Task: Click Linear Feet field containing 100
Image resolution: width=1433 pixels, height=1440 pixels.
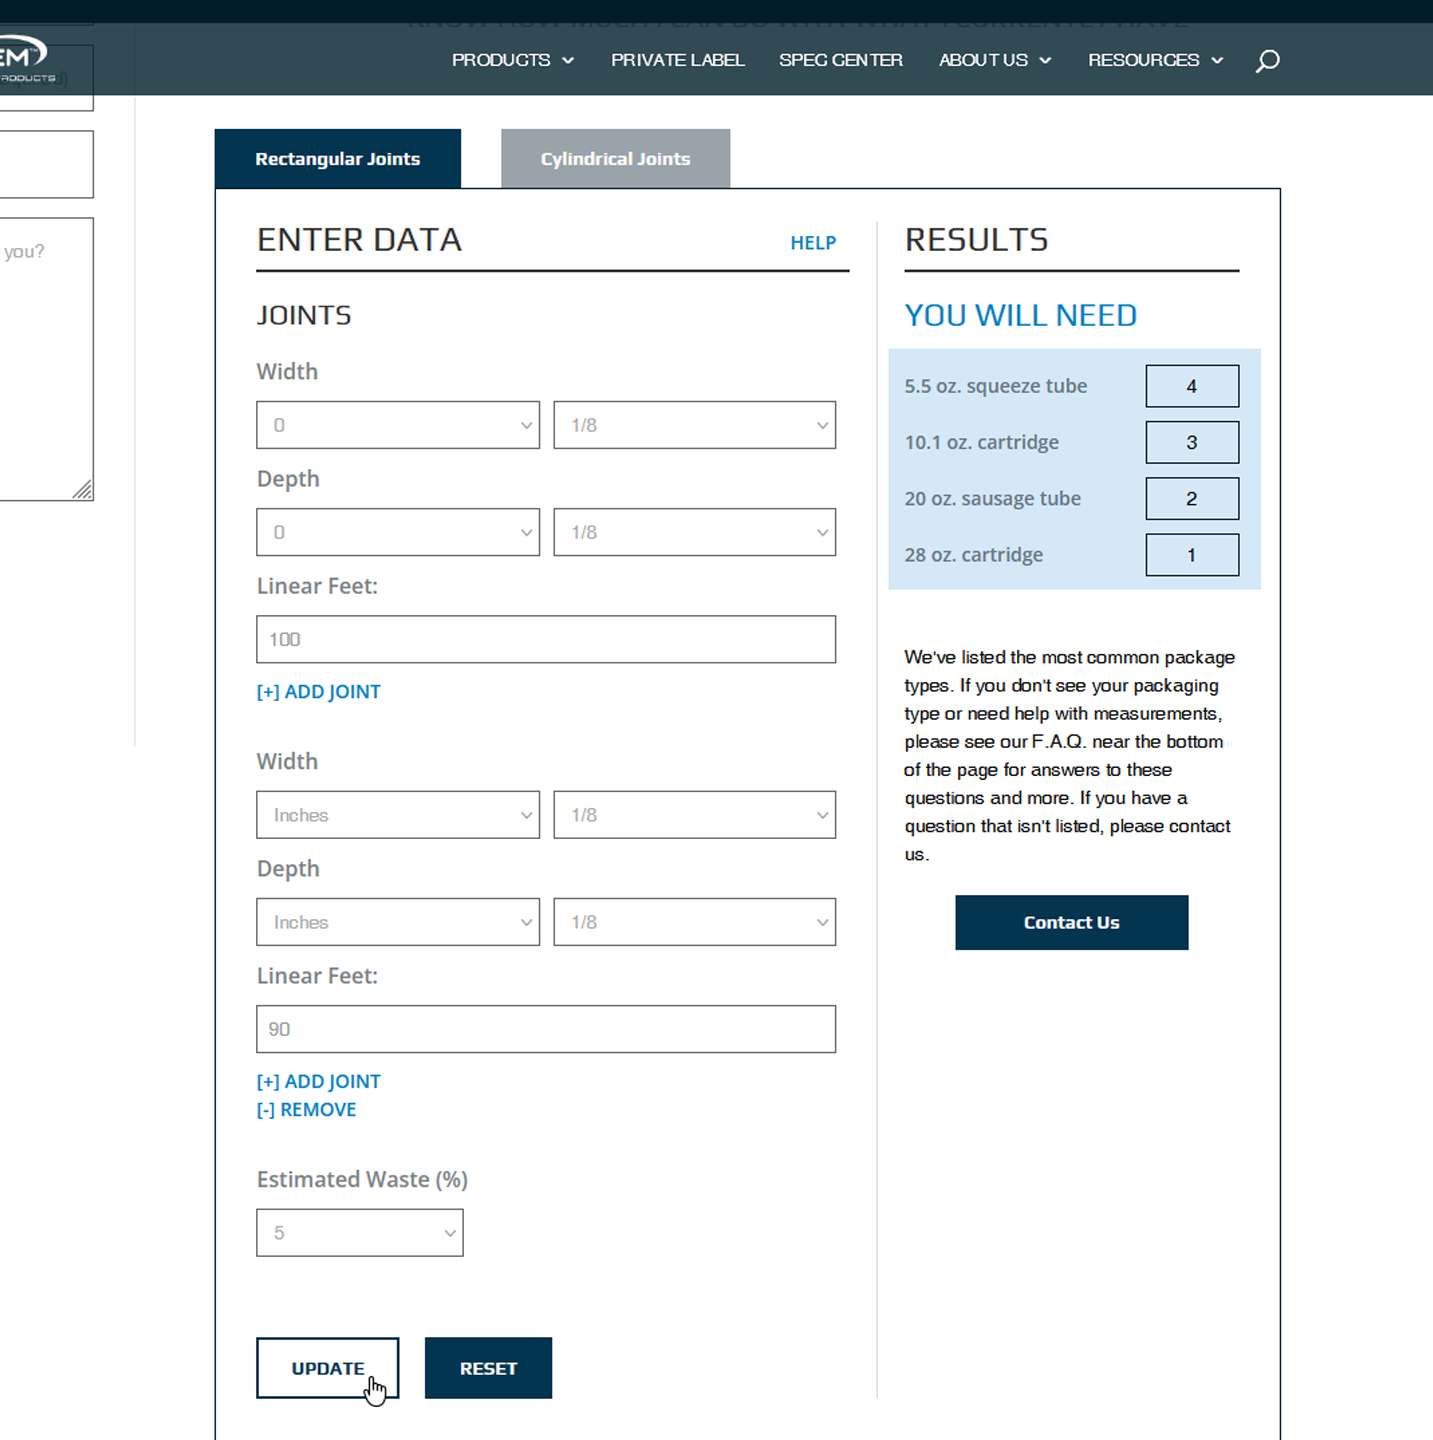Action: [545, 639]
